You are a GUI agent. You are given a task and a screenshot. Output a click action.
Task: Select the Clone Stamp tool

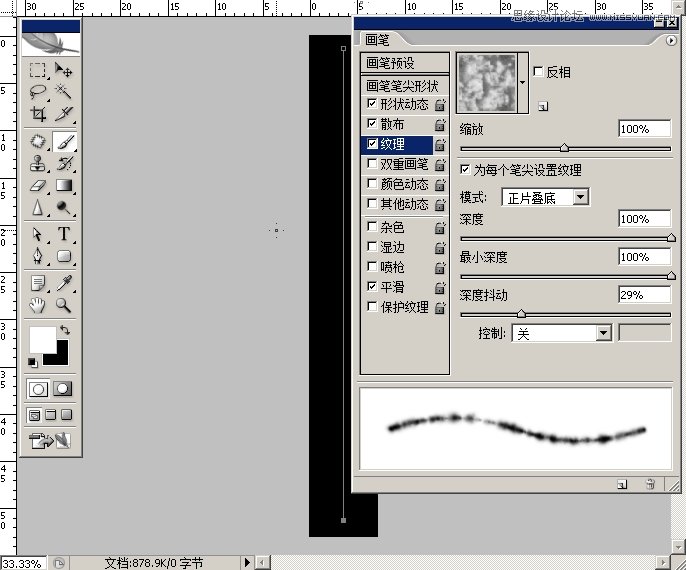pos(38,164)
